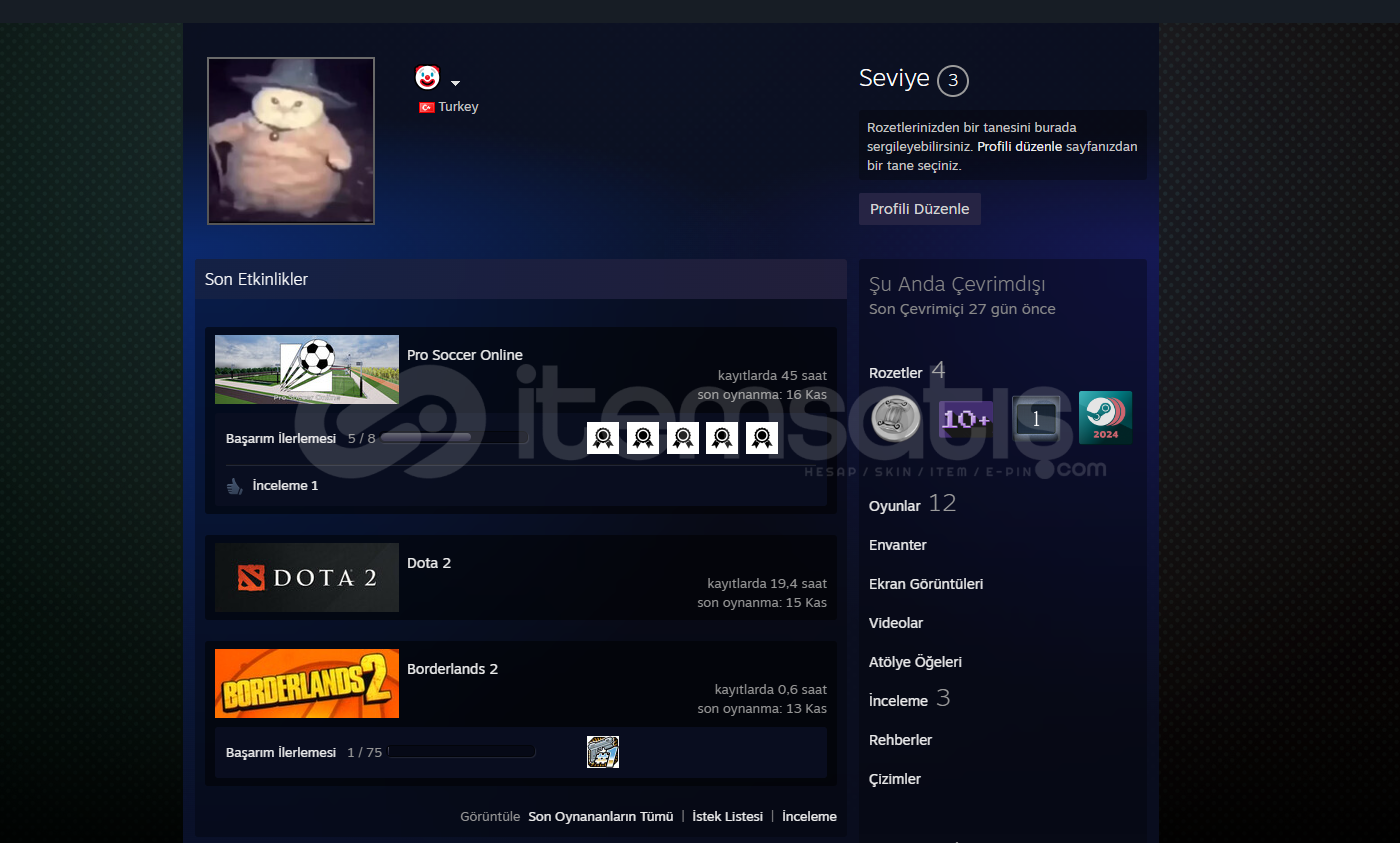Image resolution: width=1400 pixels, height=843 pixels.
Task: Click the Son Etkinlikler header
Action: (257, 280)
